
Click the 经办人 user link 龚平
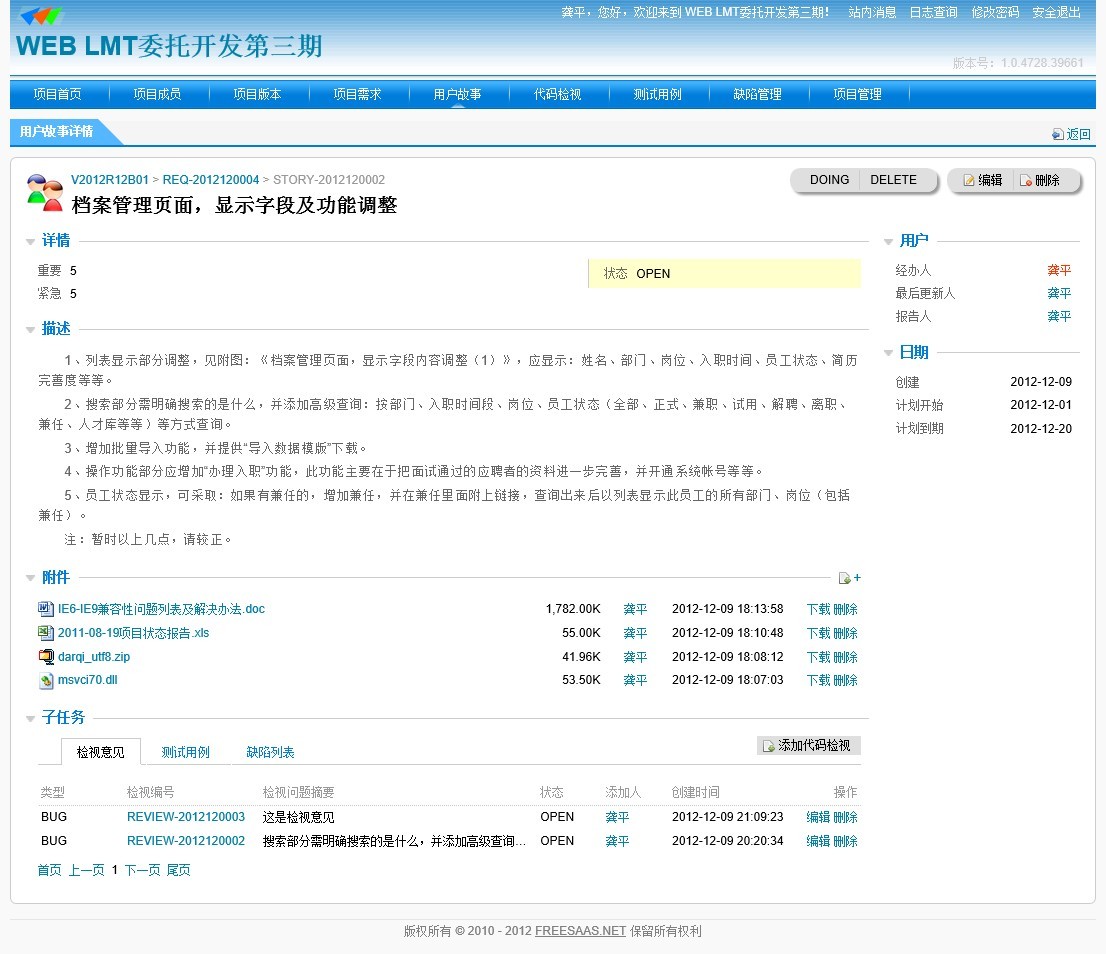pos(1059,271)
